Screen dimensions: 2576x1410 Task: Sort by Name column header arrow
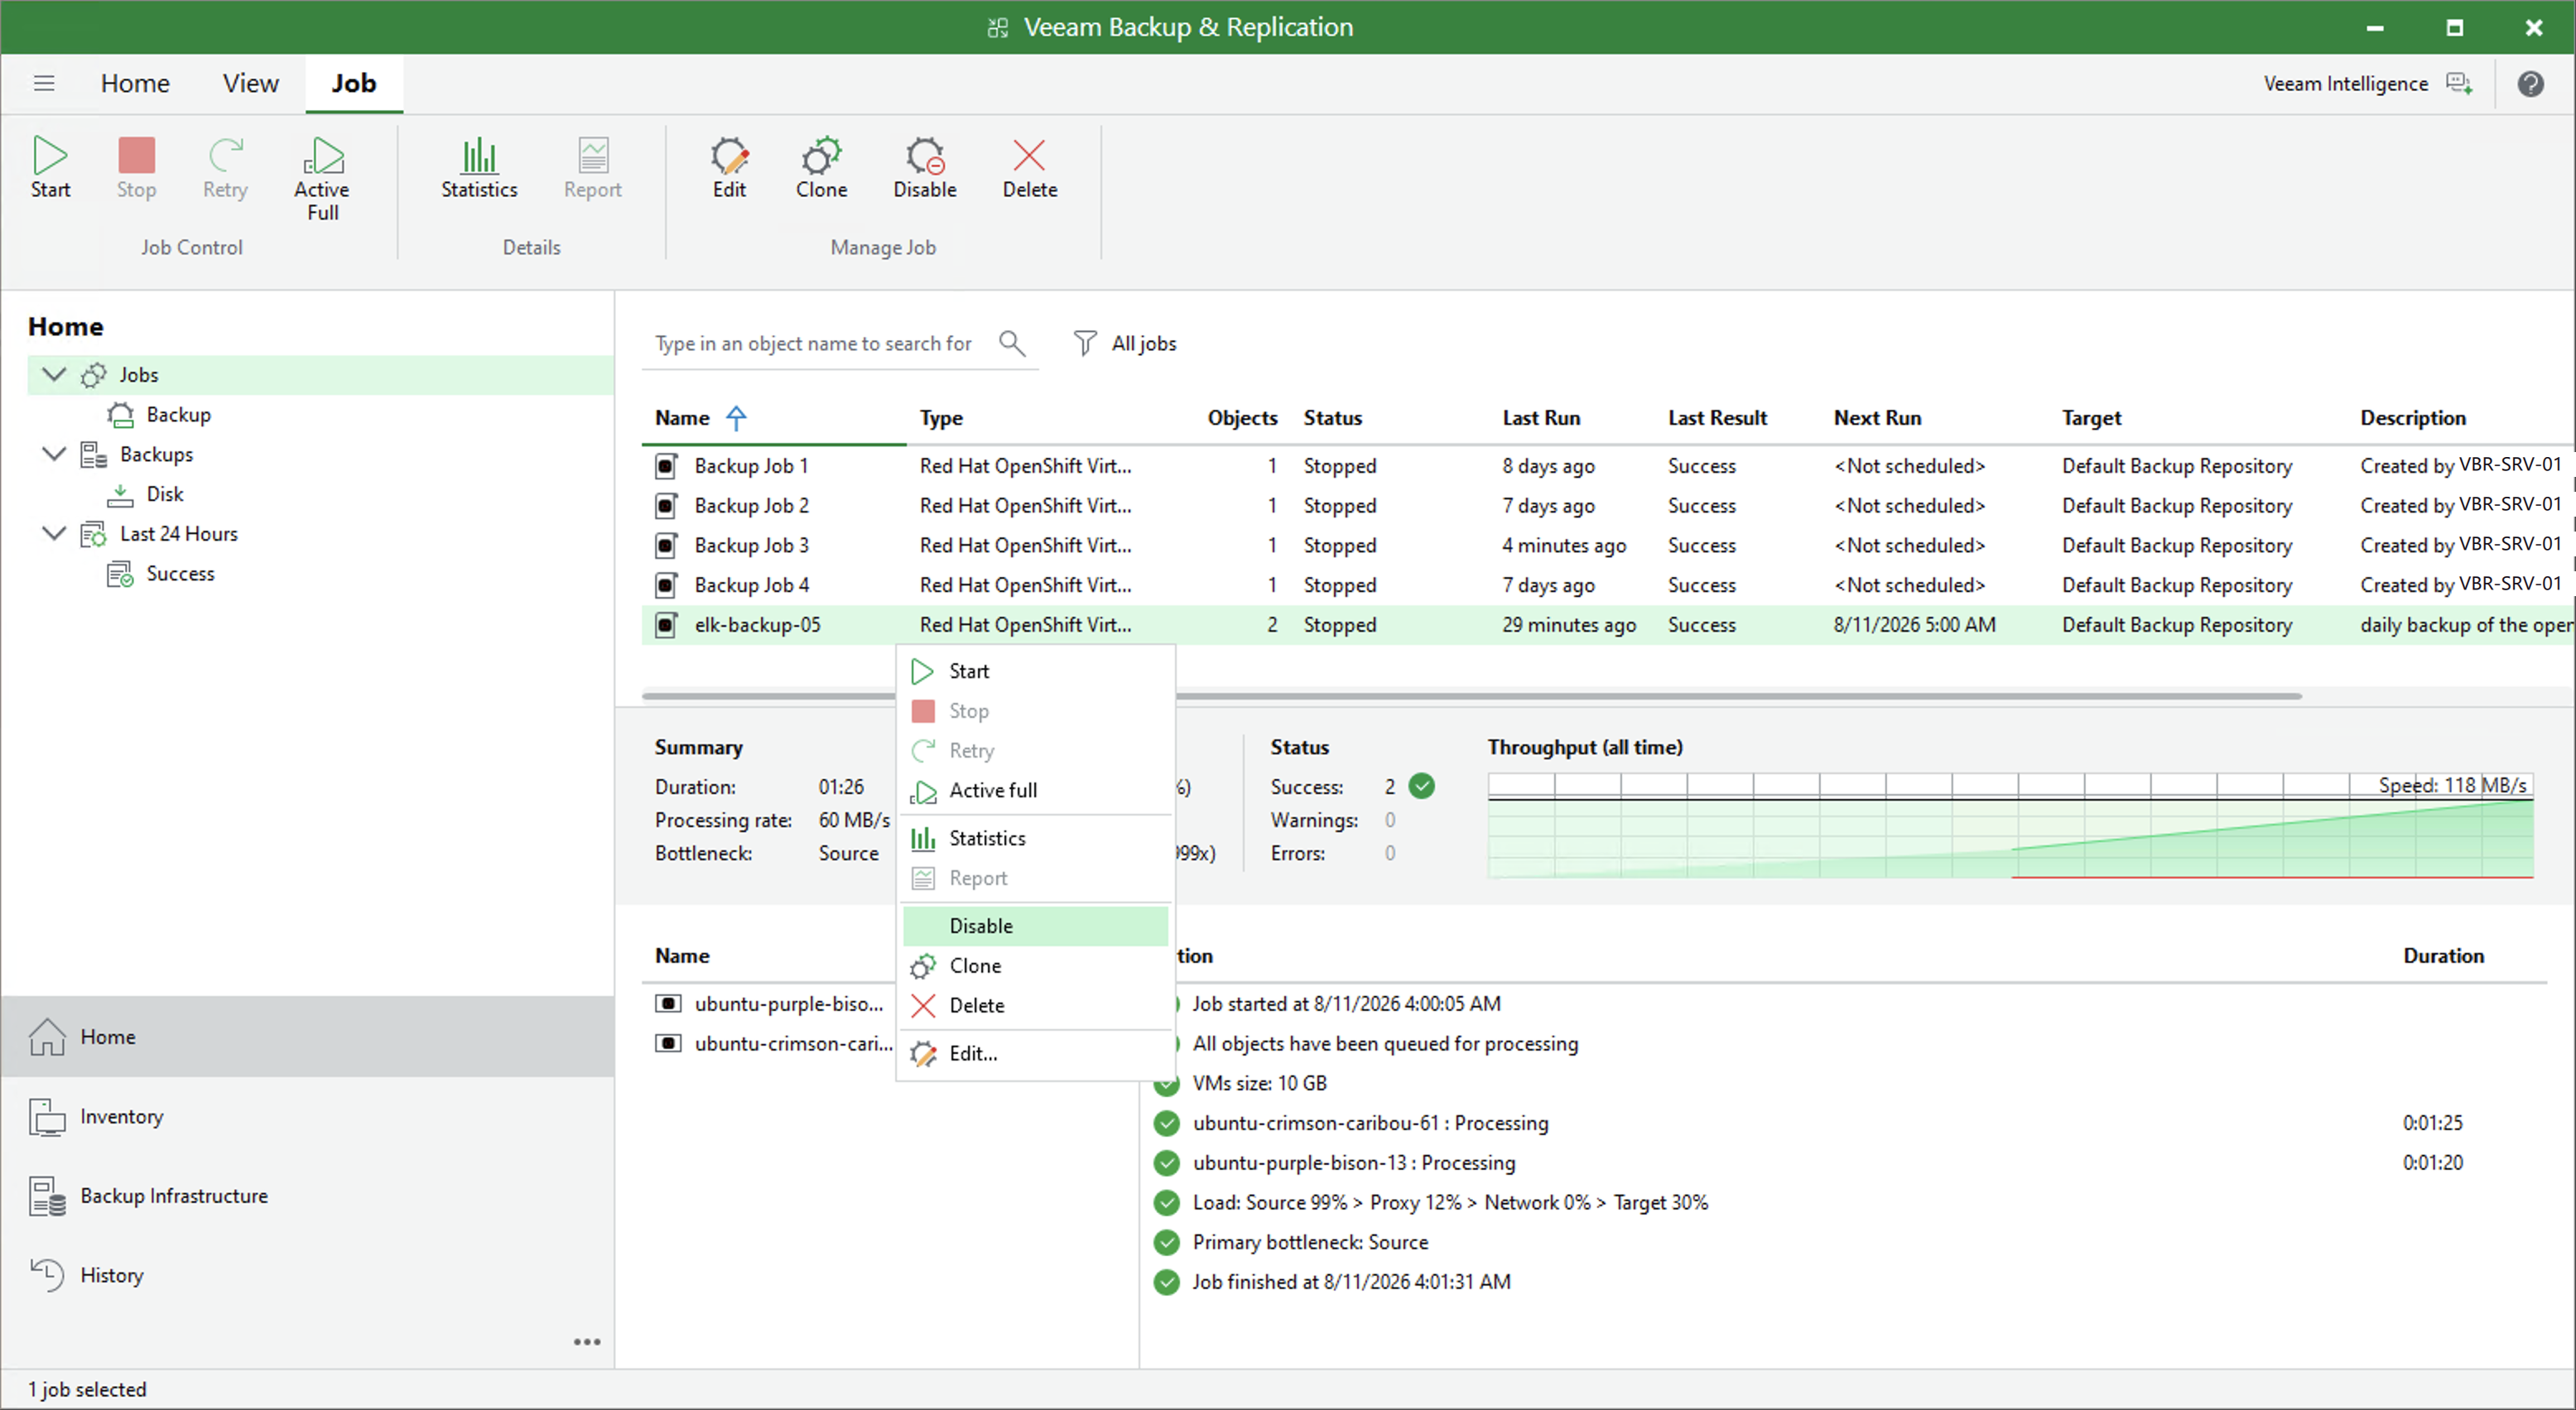(x=736, y=417)
